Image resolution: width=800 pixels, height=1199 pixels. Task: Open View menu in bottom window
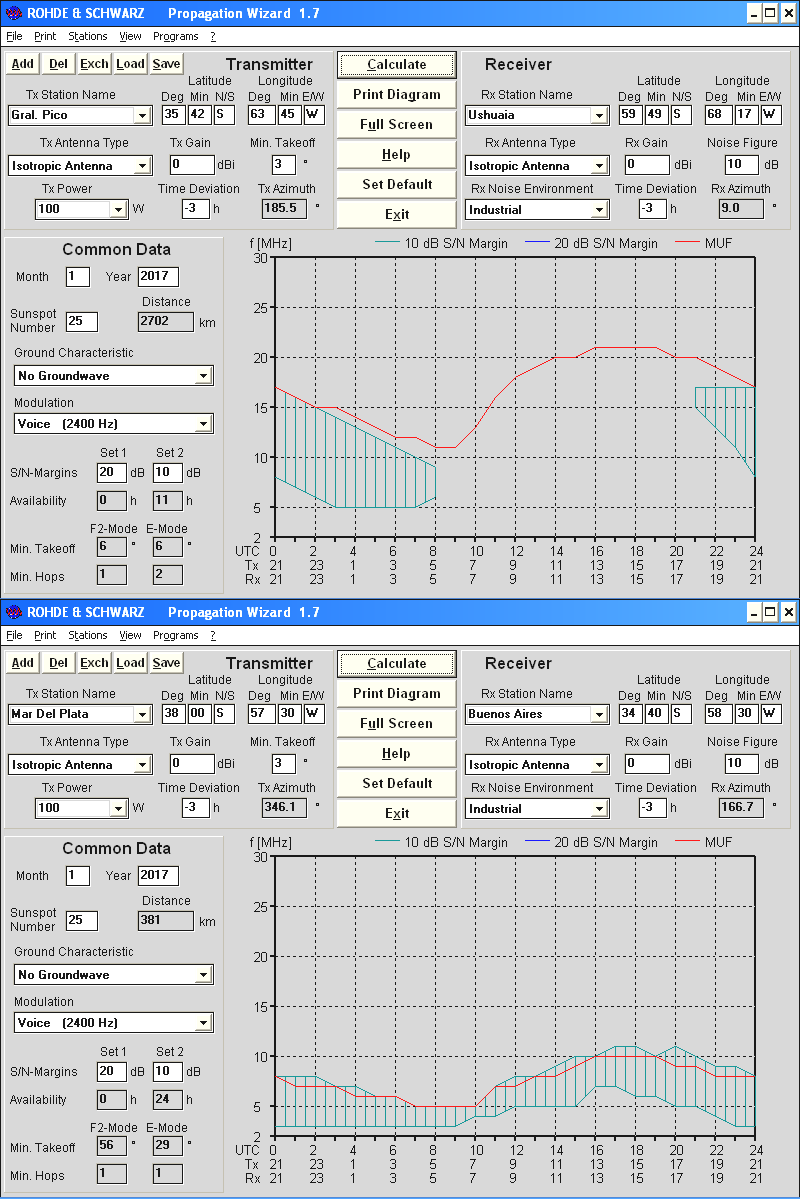tap(130, 635)
